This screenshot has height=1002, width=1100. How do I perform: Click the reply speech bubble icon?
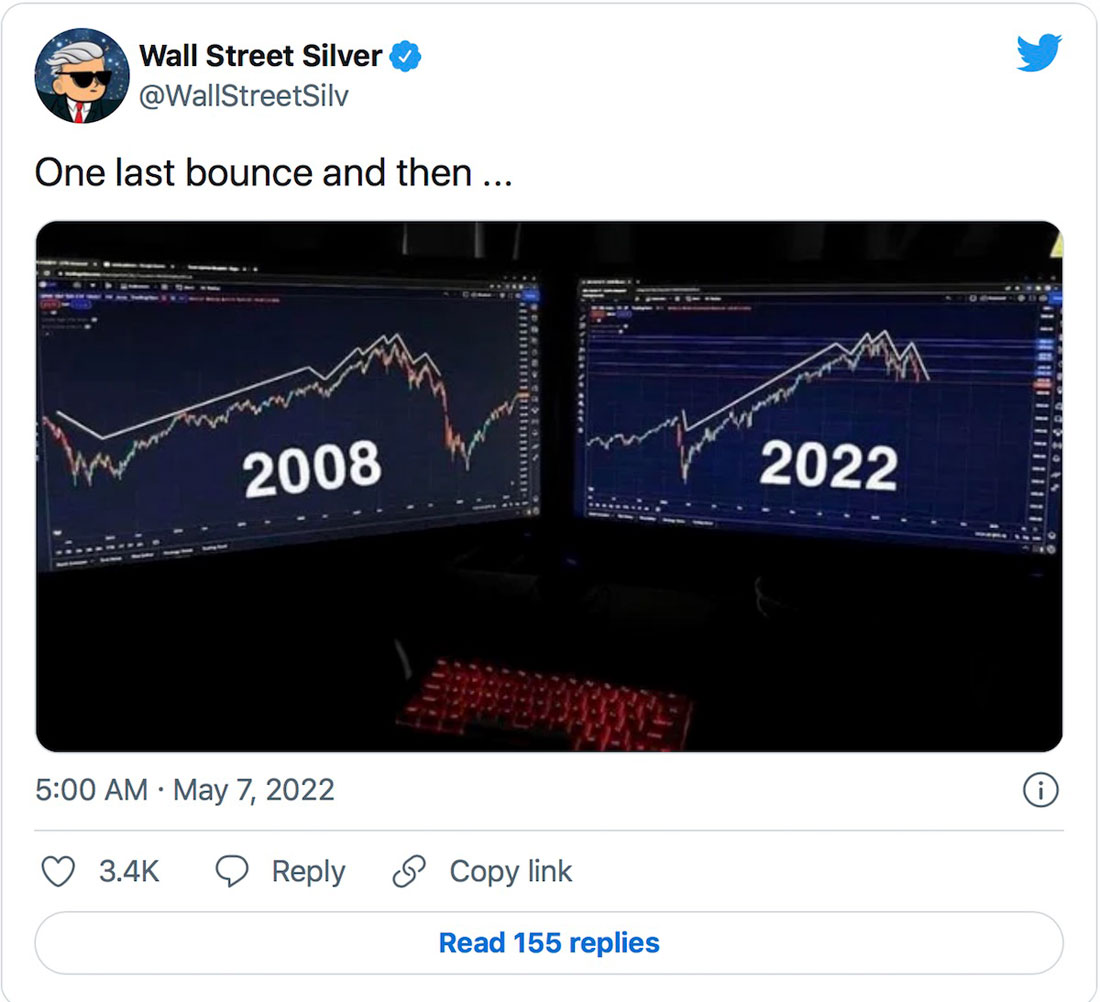(x=232, y=871)
